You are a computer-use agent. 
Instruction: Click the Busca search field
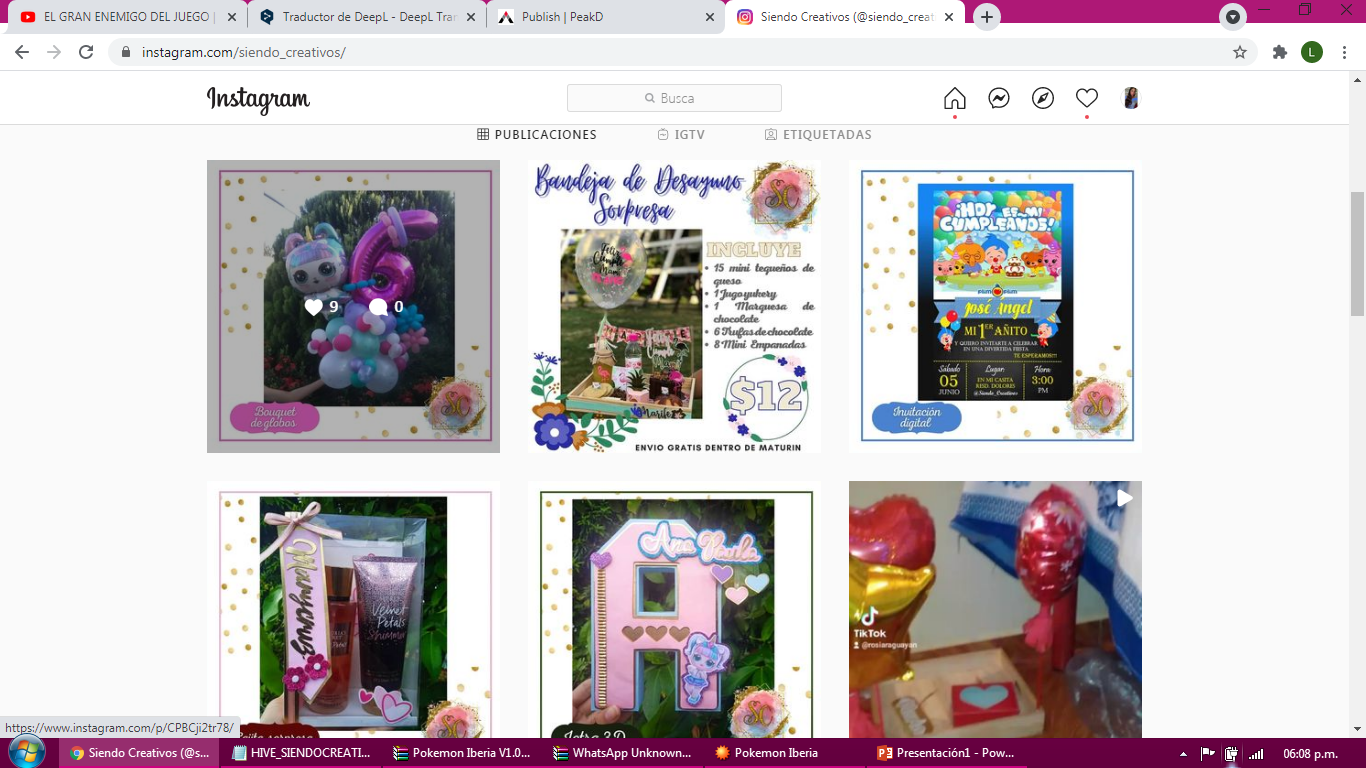click(674, 98)
